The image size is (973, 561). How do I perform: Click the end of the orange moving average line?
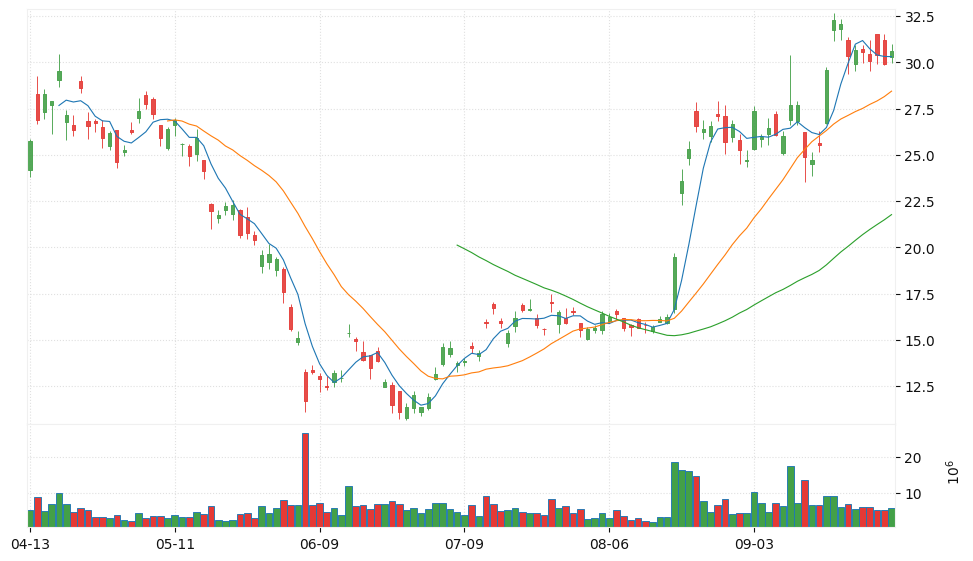click(892, 91)
